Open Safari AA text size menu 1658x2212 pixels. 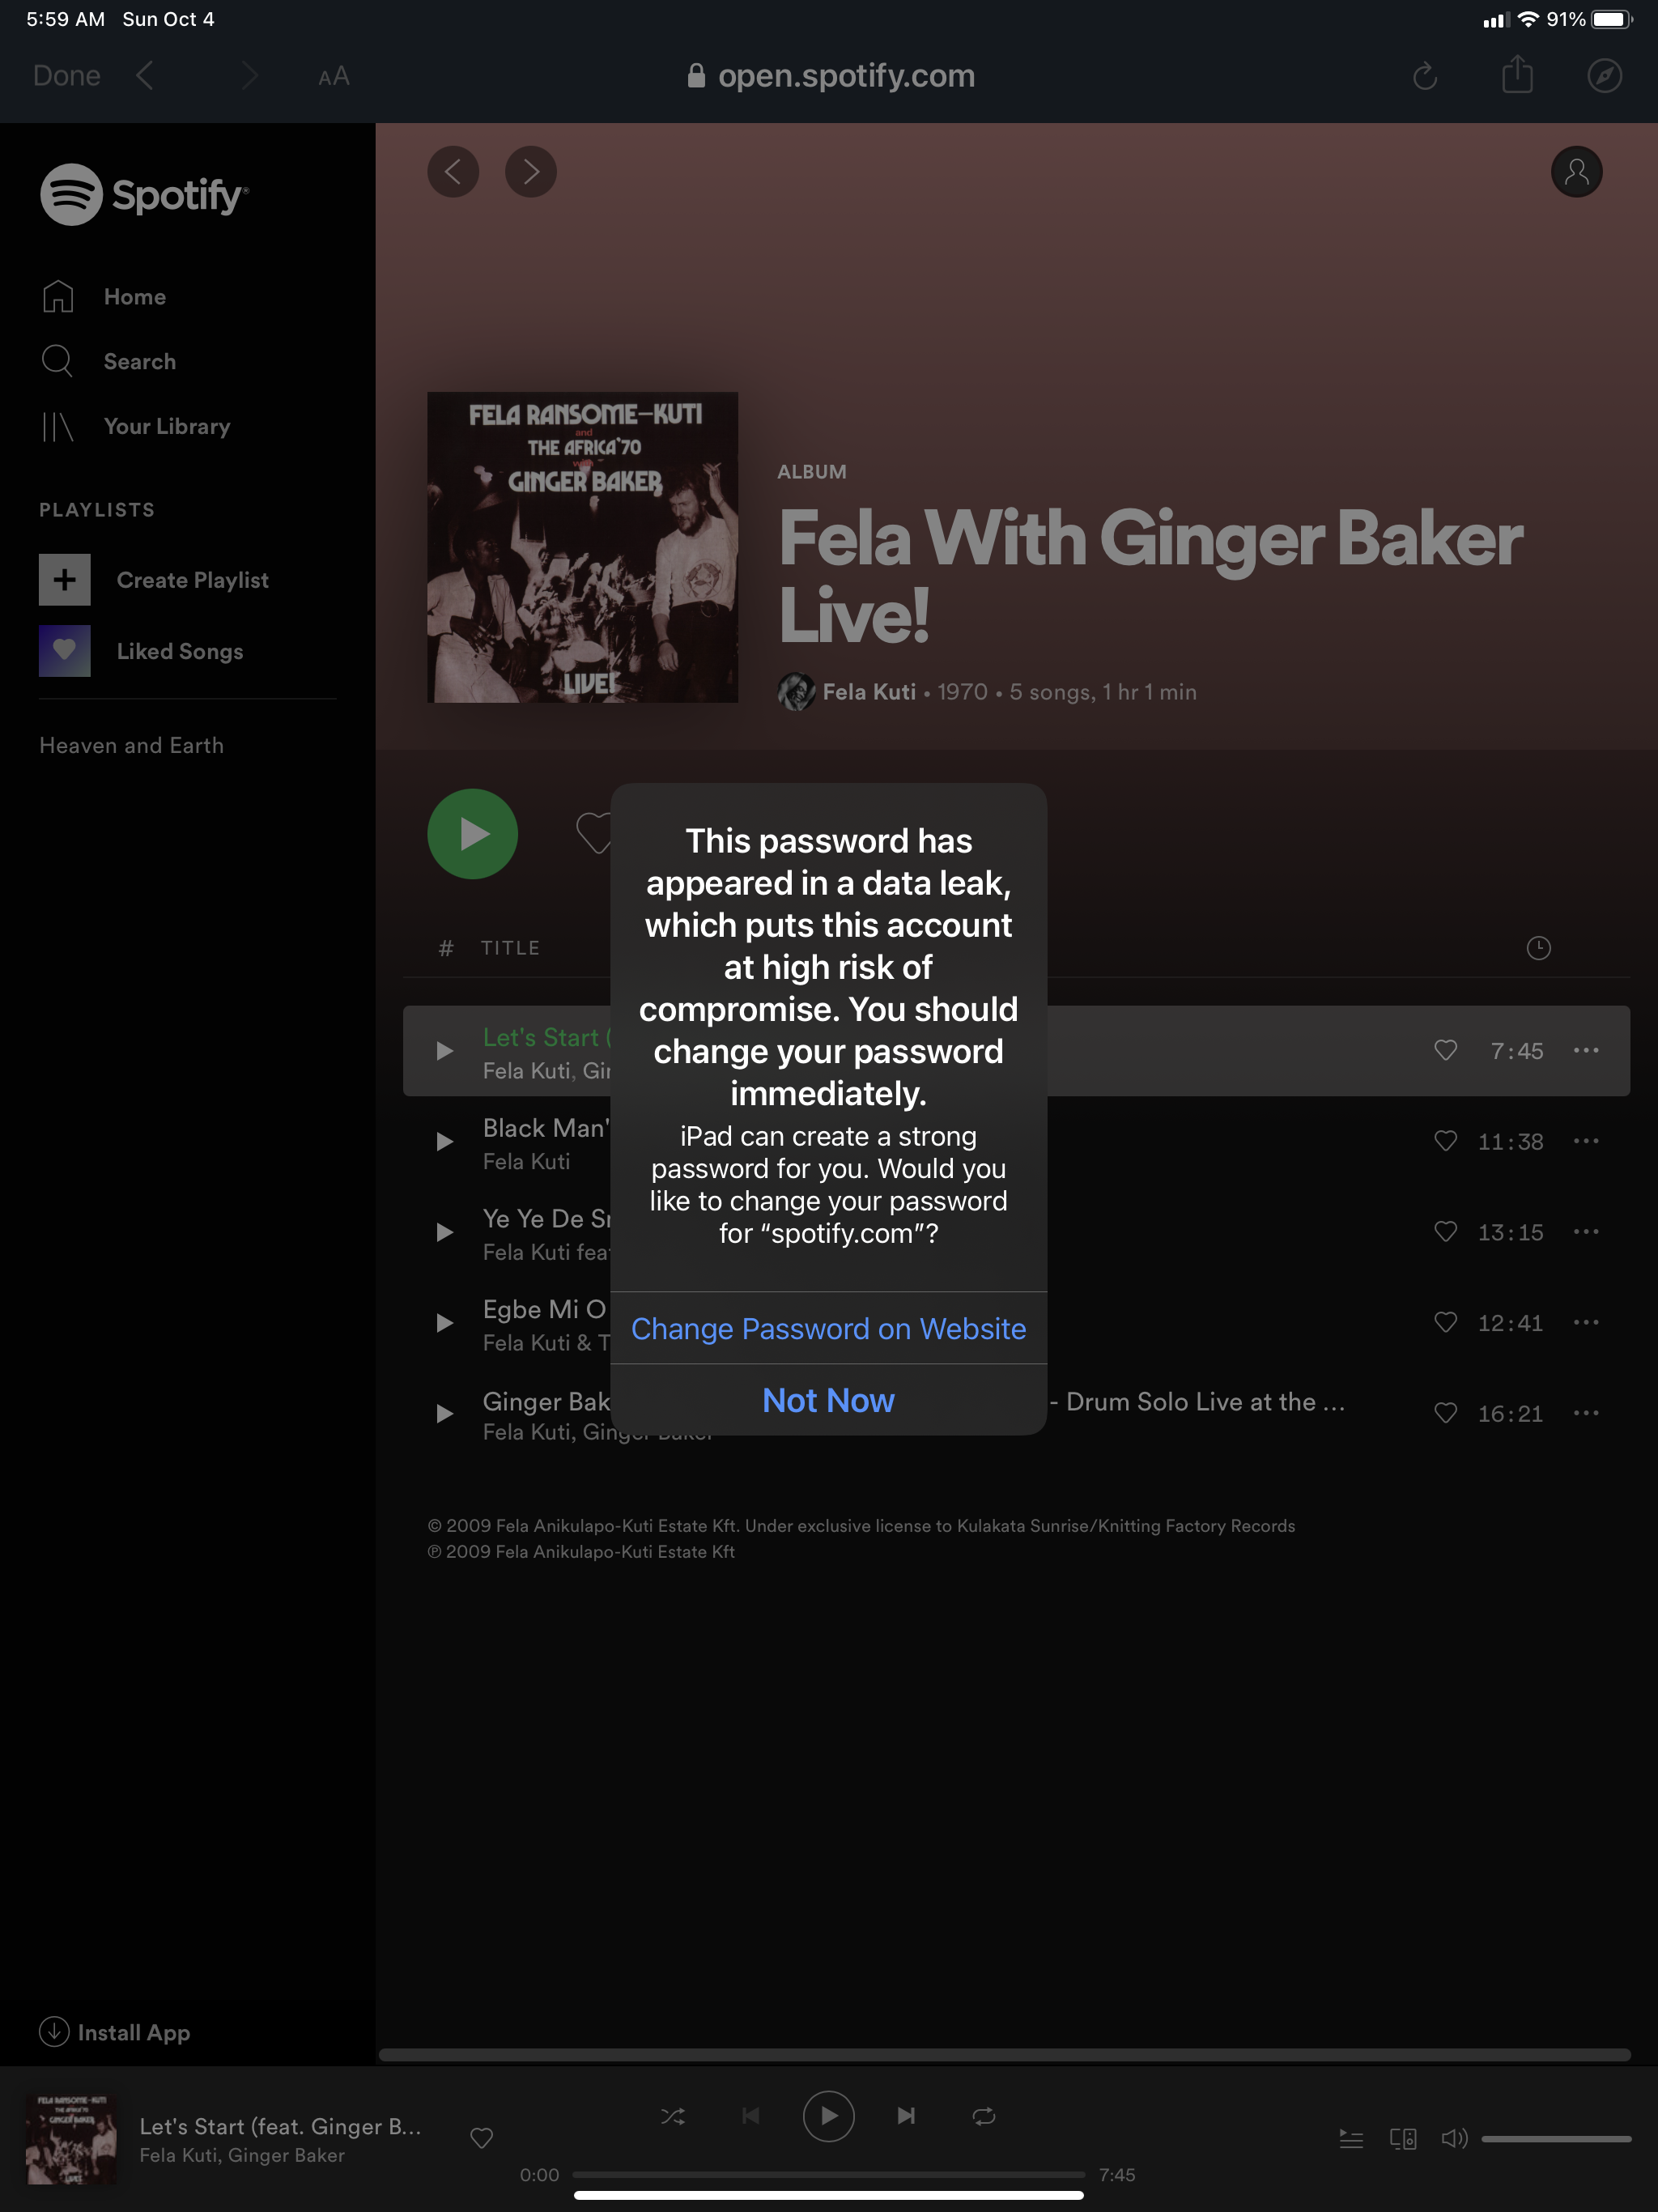pos(334,76)
